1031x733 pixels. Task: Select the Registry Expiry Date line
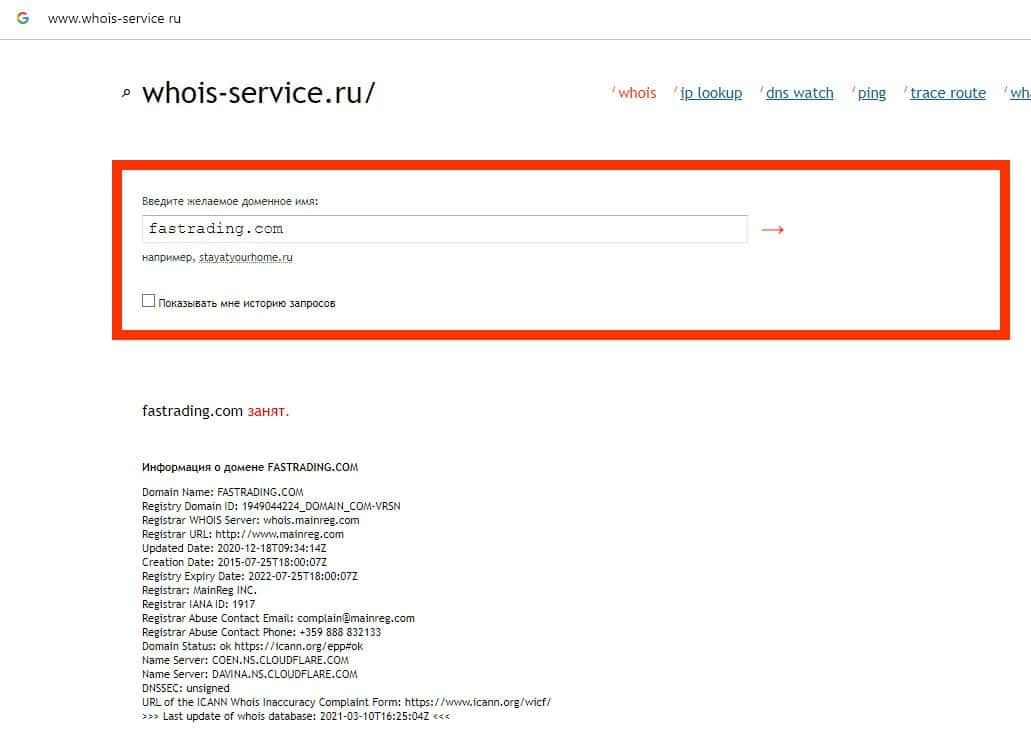[250, 576]
